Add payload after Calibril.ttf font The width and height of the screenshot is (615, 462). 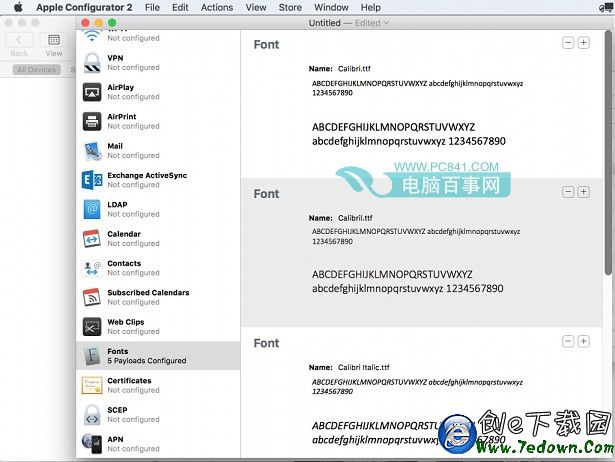pos(584,192)
